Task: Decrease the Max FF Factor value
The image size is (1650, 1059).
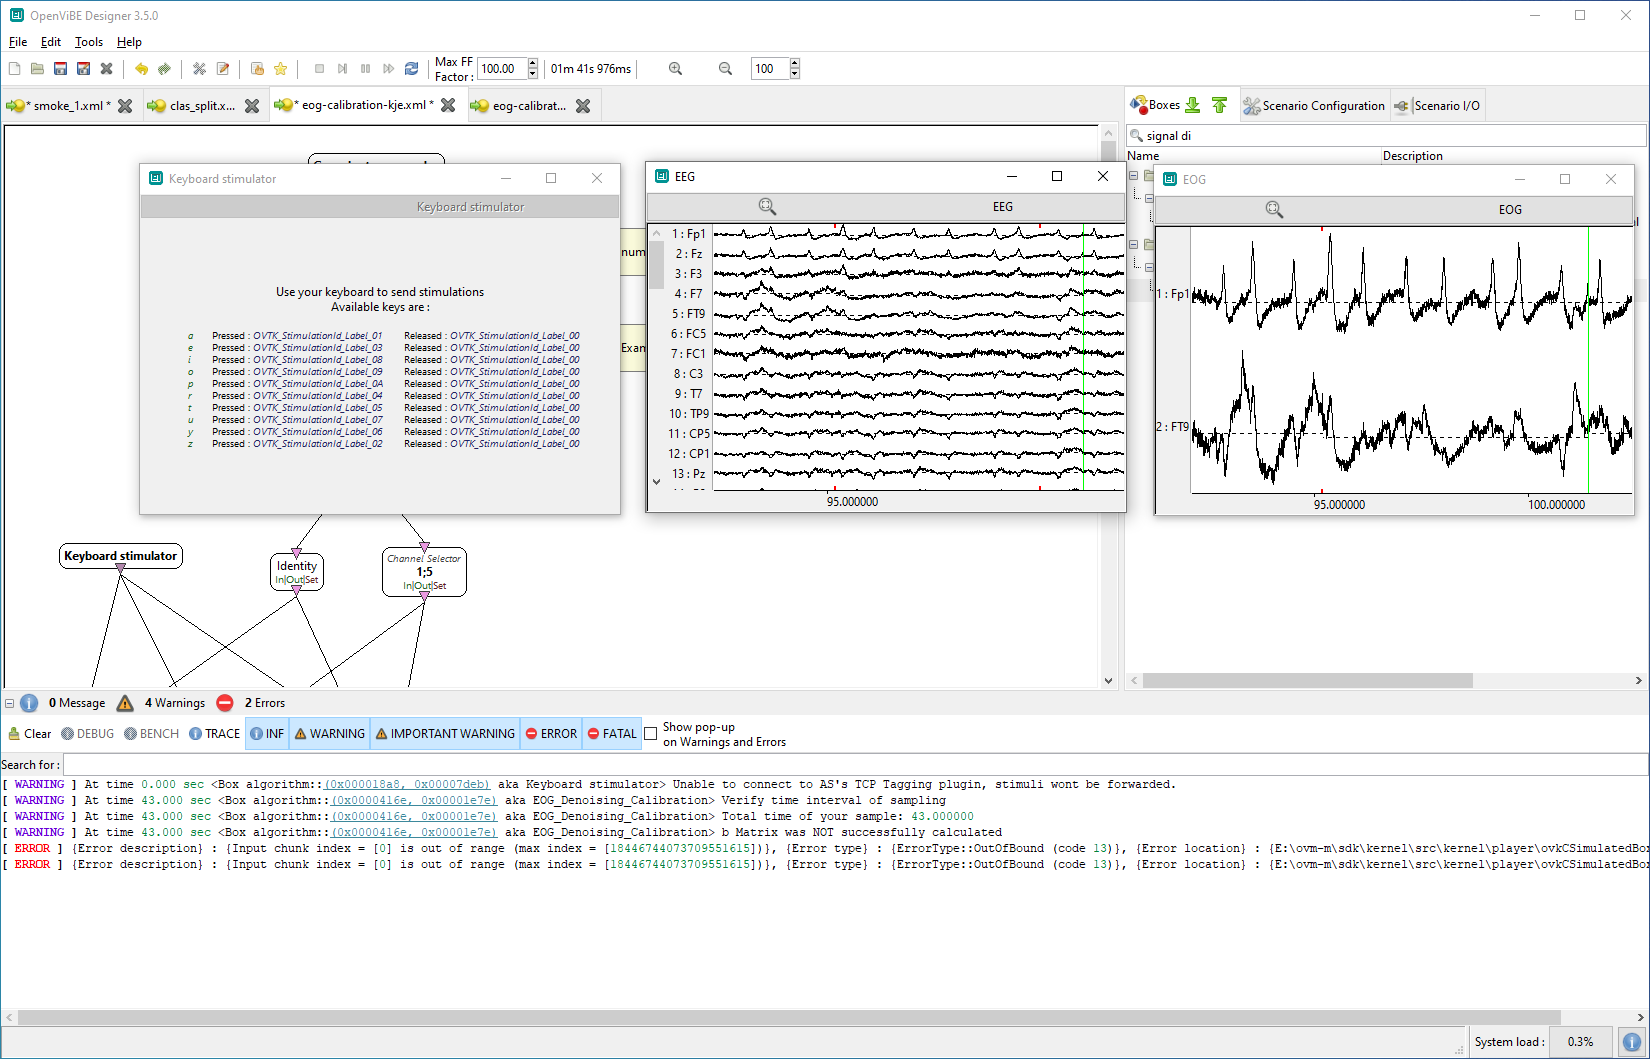Action: point(533,74)
